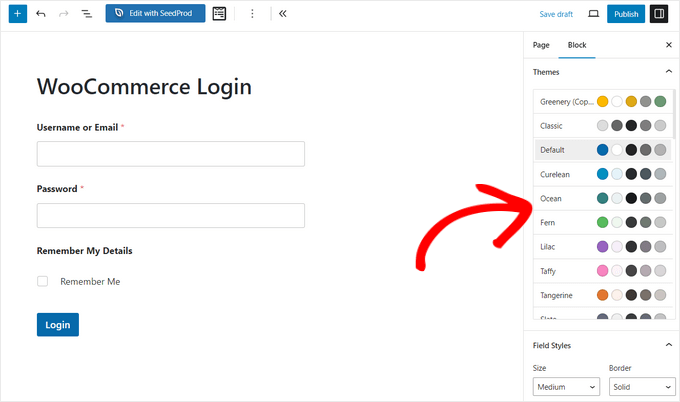This screenshot has height=402, width=680.
Task: Click the Remember My Details label
Action: pos(85,251)
